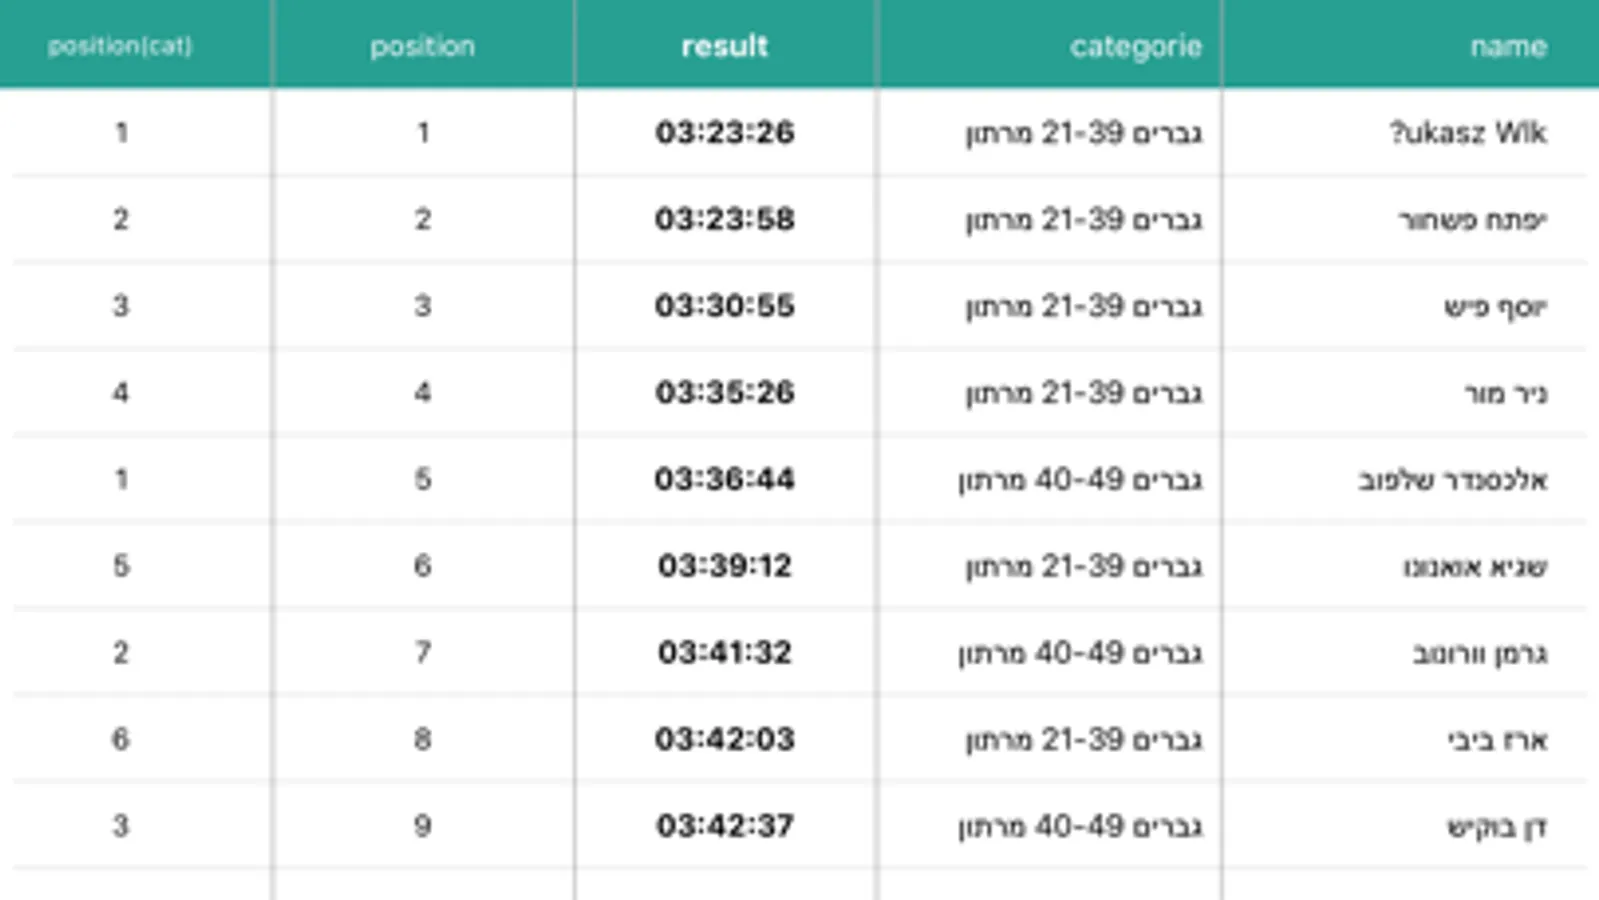This screenshot has height=900, width=1599.
Task: Click the position(cat) column header
Action: [x=120, y=46]
